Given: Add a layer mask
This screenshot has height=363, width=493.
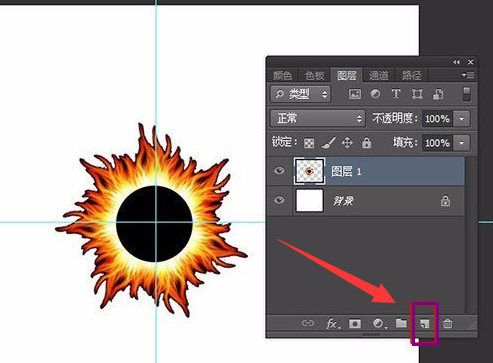Looking at the screenshot, I should click(355, 323).
